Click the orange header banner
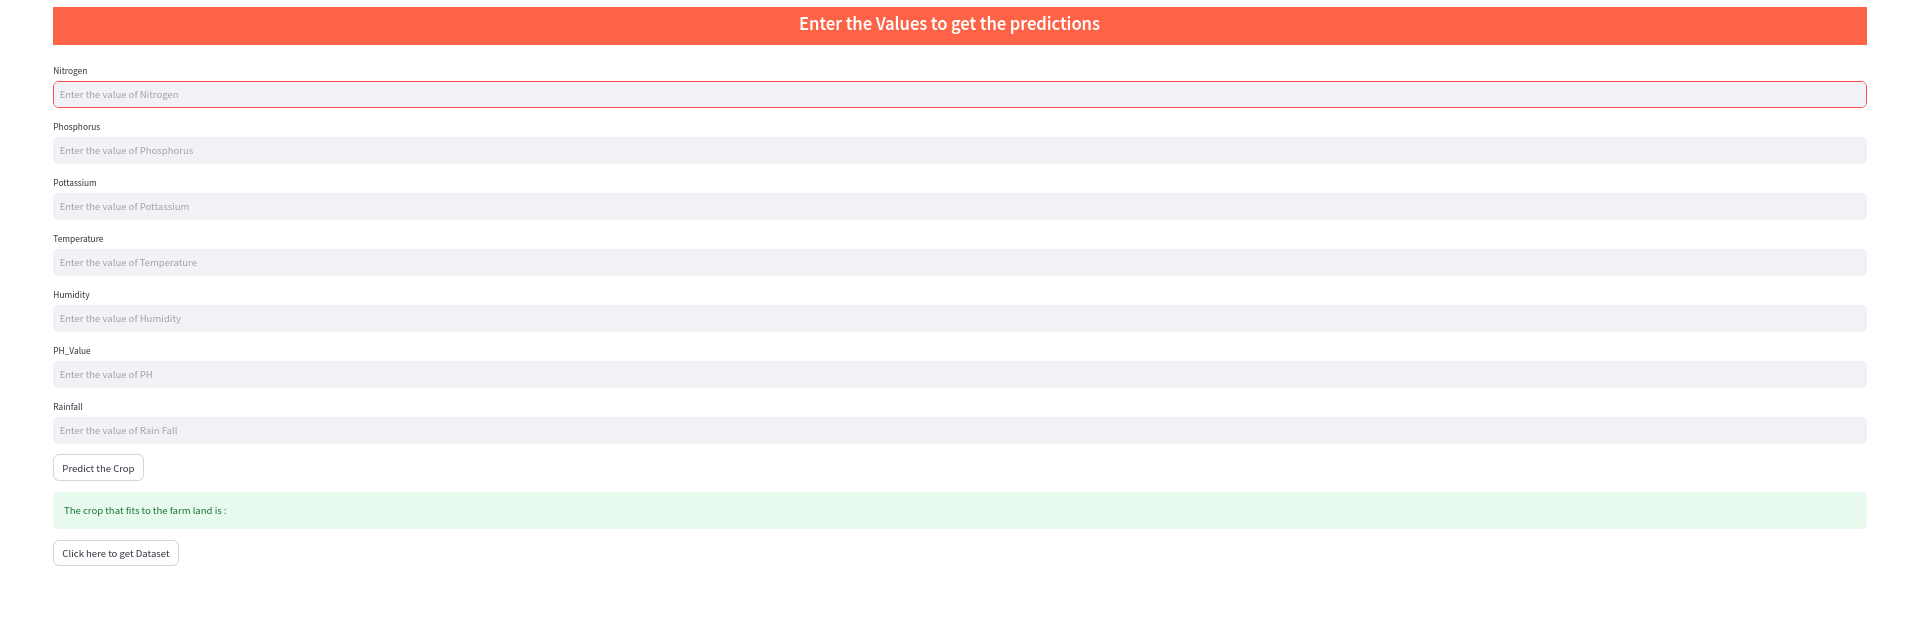Screen dimensions: 1912x626 (959, 26)
